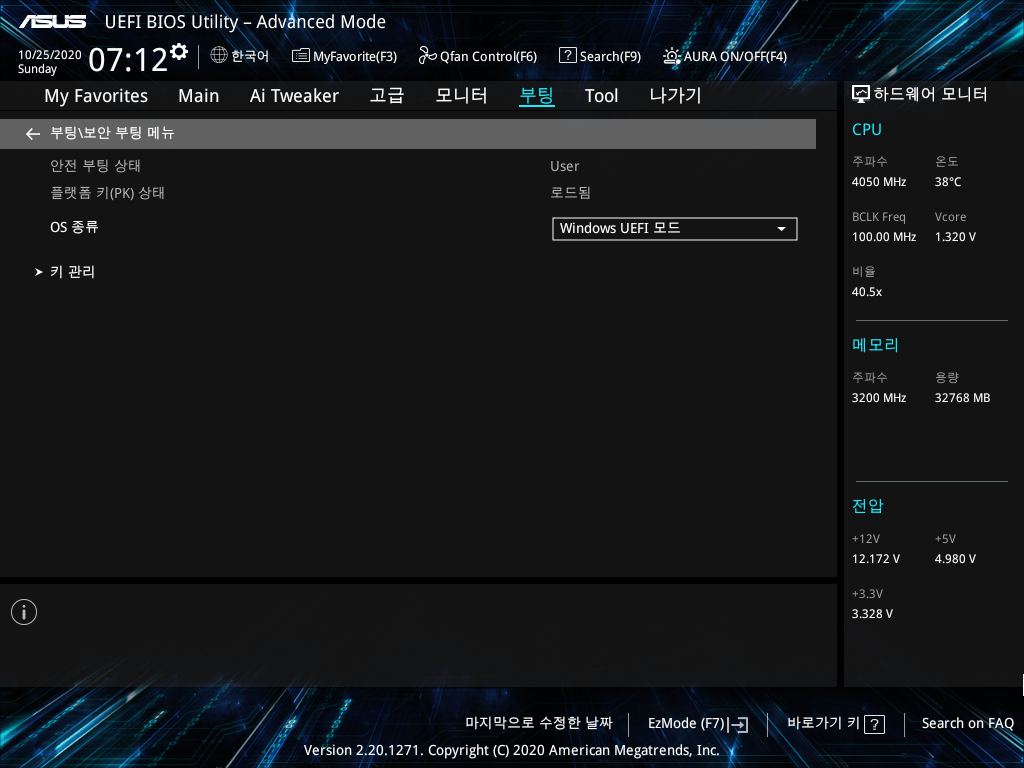Open OS 종류 Windows UEFI 모드 dropdown
The height and width of the screenshot is (768, 1024).
tap(675, 229)
